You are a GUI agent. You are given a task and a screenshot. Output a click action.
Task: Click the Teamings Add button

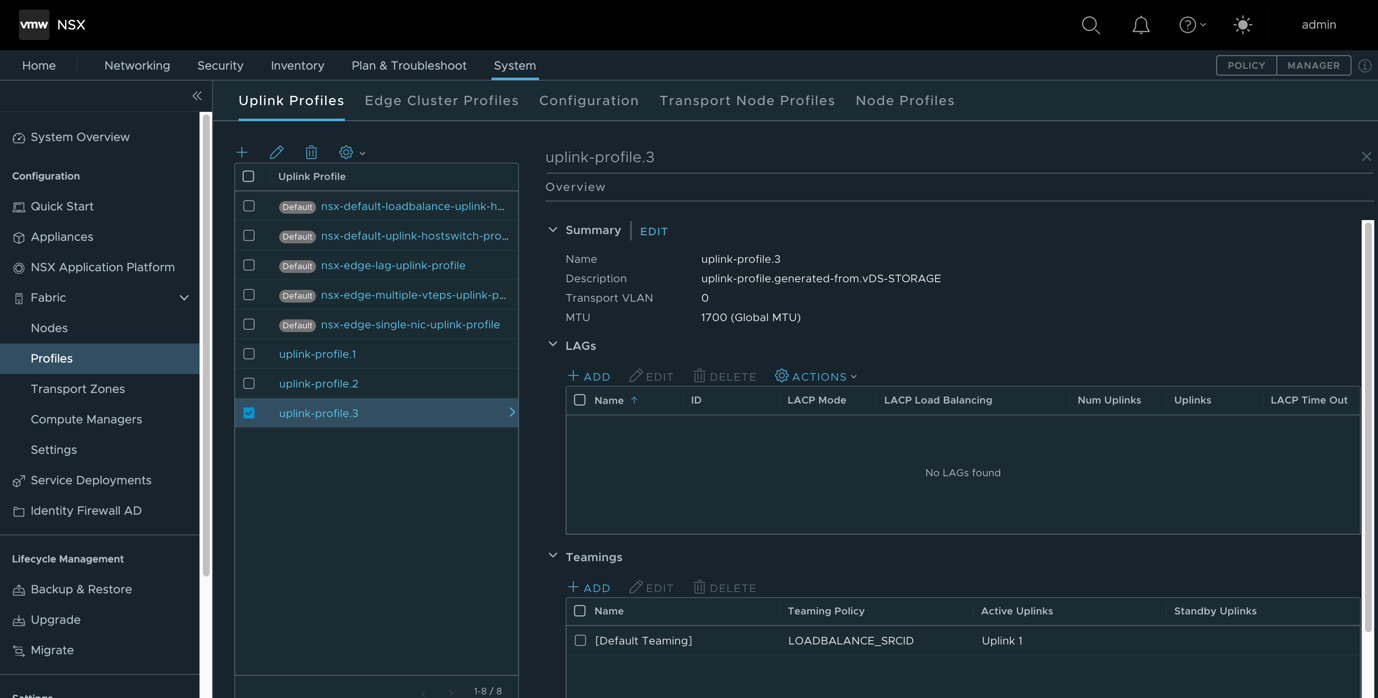589,587
